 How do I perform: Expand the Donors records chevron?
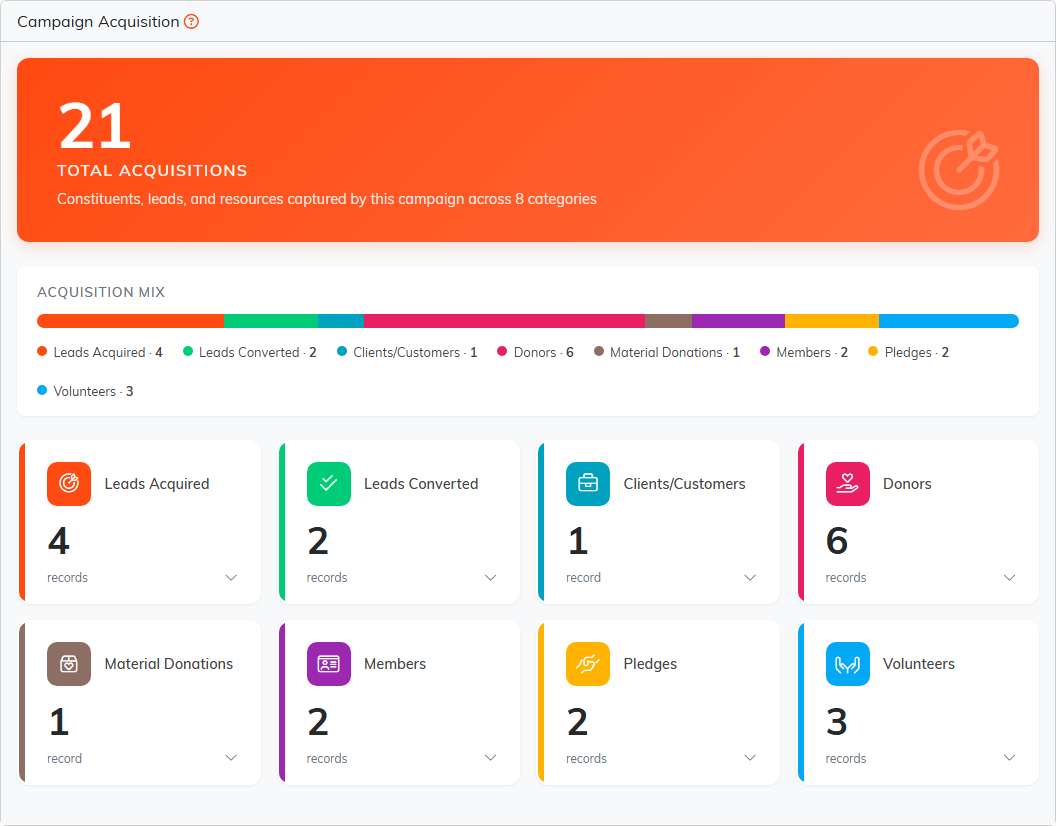pyautogui.click(x=1009, y=577)
